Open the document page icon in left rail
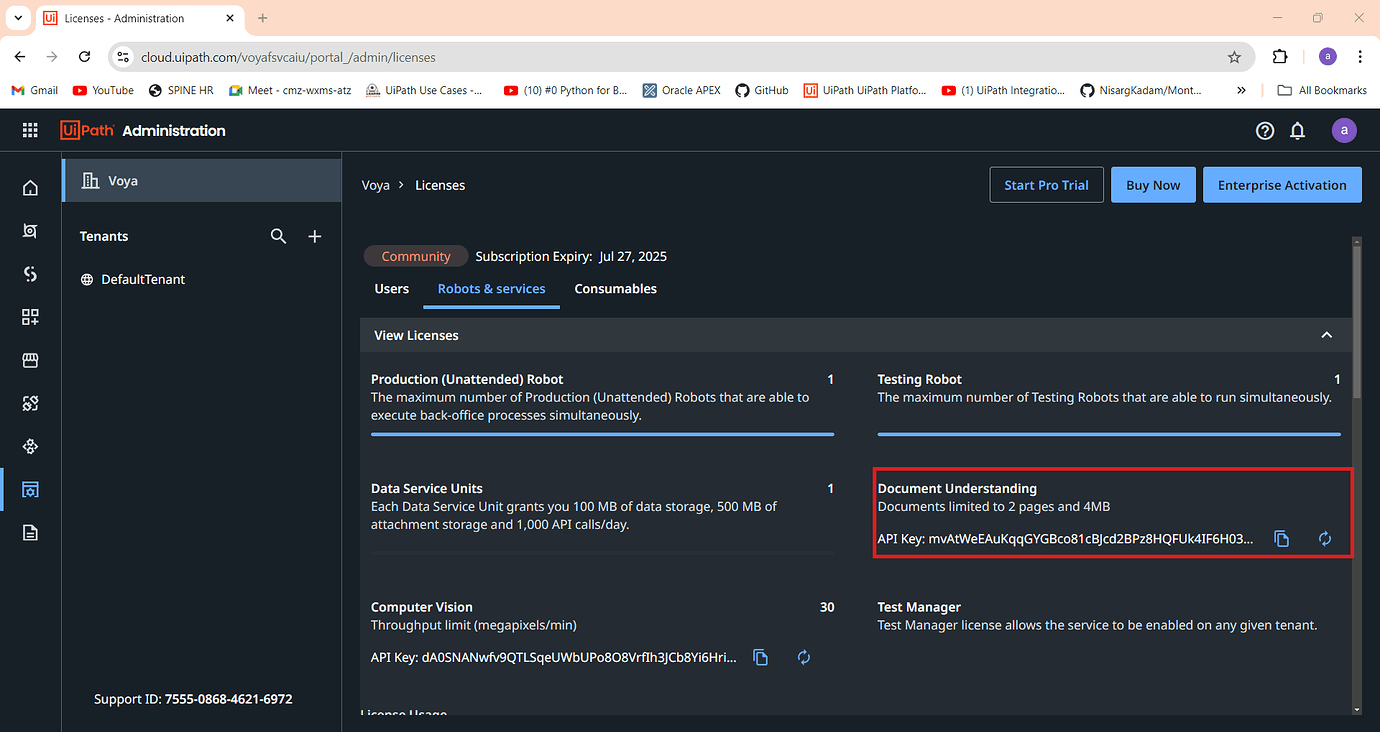This screenshot has width=1380, height=732. tap(30, 532)
